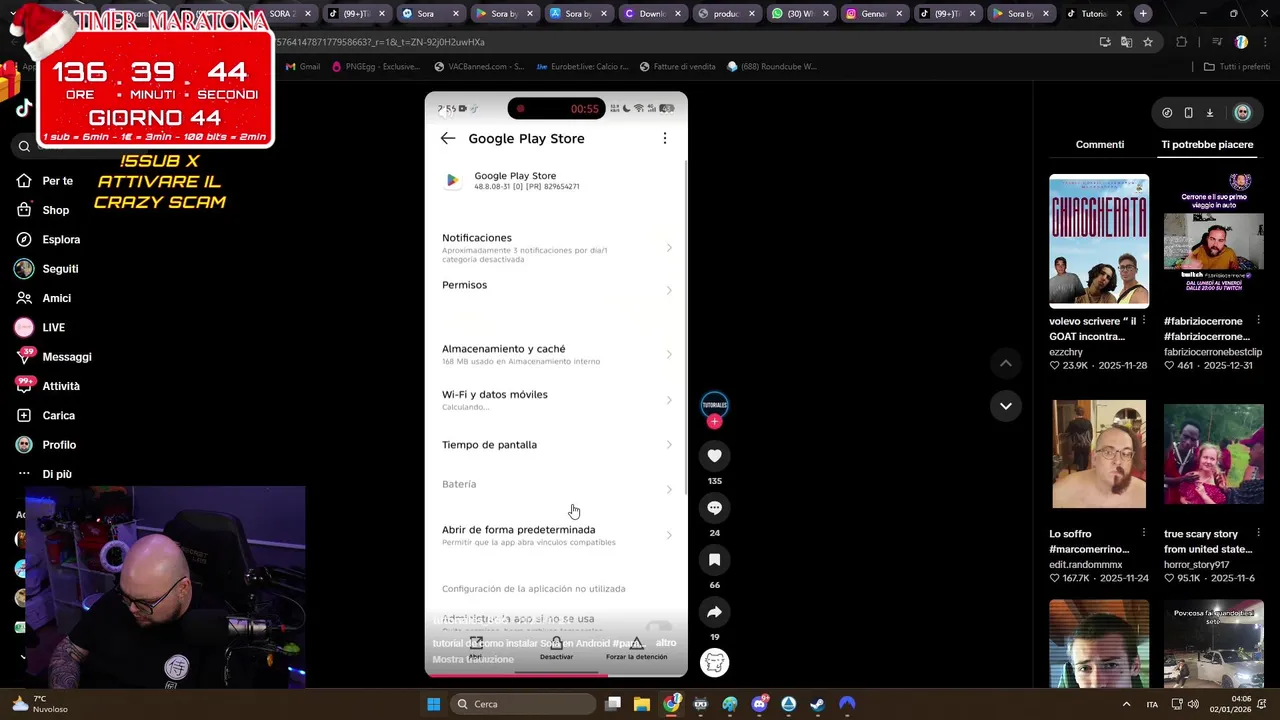Open options for the Lo soffro video
The height and width of the screenshot is (720, 1280).
(1143, 533)
